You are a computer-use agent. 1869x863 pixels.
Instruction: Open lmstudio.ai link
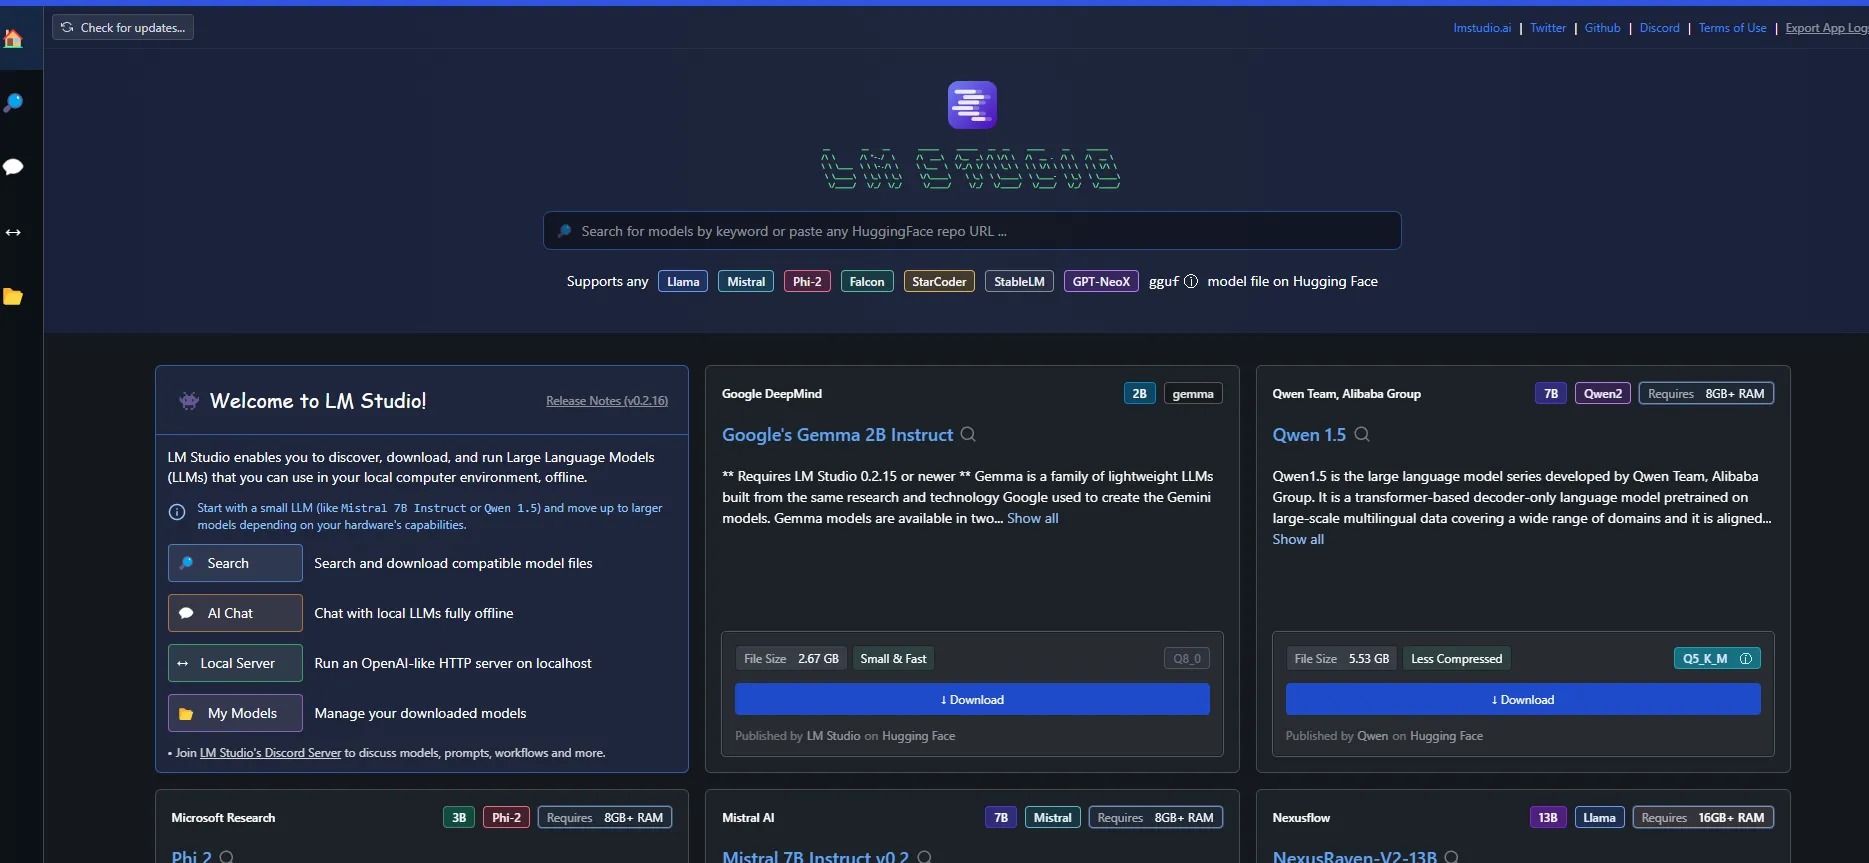pyautogui.click(x=1482, y=28)
